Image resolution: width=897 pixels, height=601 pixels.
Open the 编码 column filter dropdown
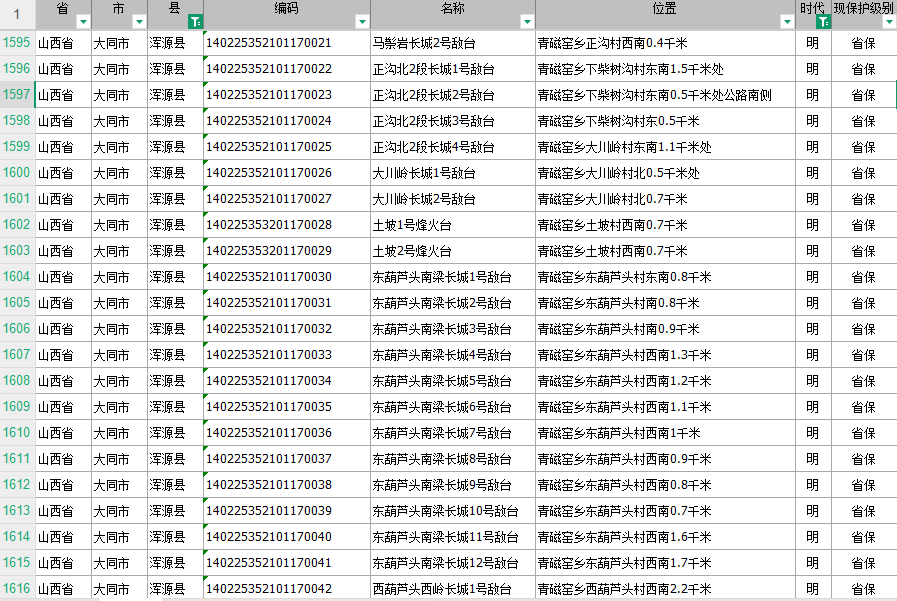(x=362, y=22)
